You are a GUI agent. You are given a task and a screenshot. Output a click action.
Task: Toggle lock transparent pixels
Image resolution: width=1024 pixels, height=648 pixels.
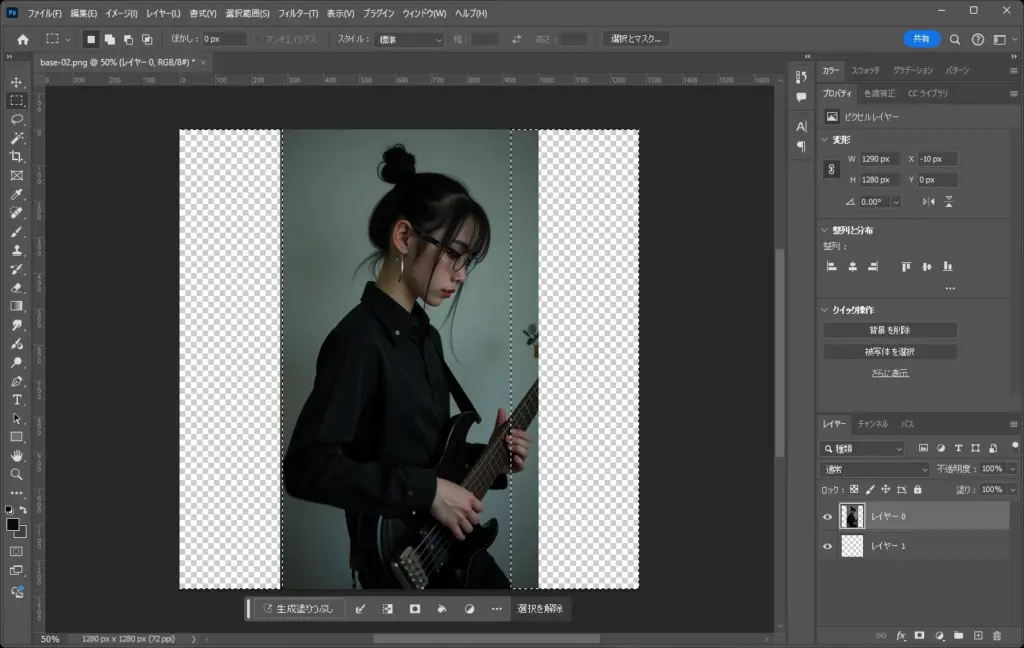[x=854, y=489]
